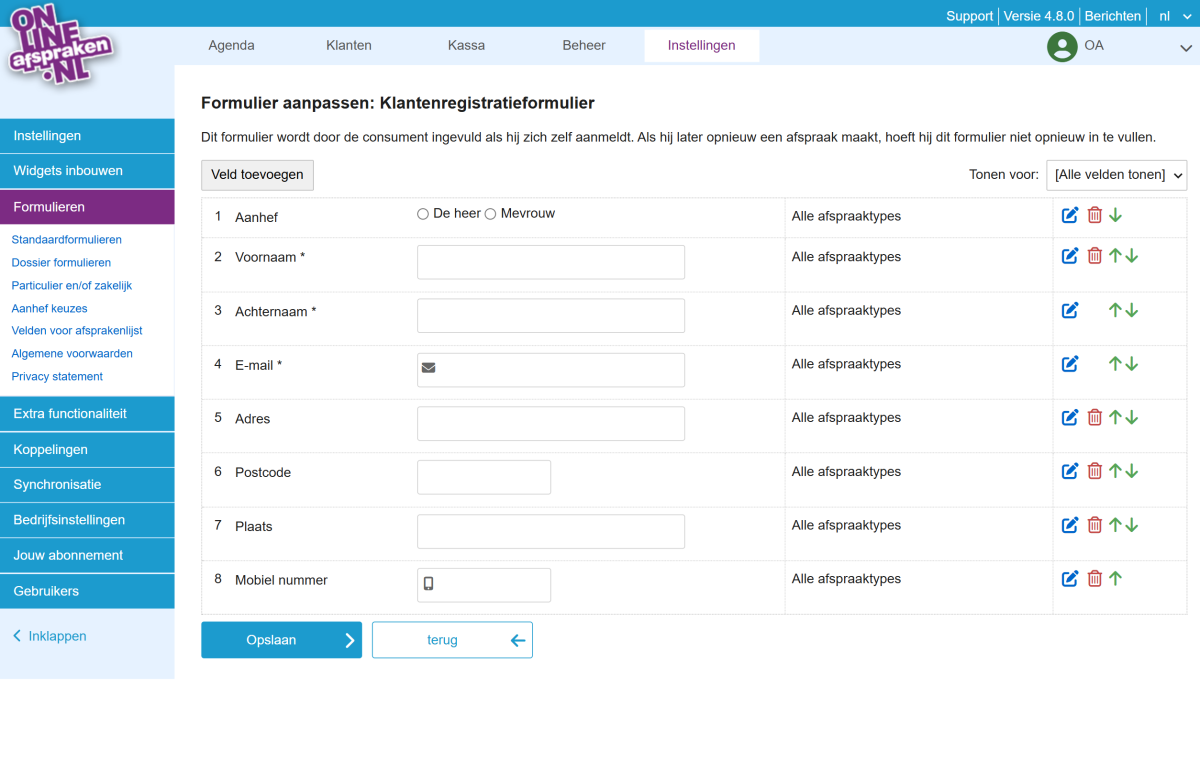Edit the Adres field
This screenshot has height=776, width=1200.
[1070, 417]
